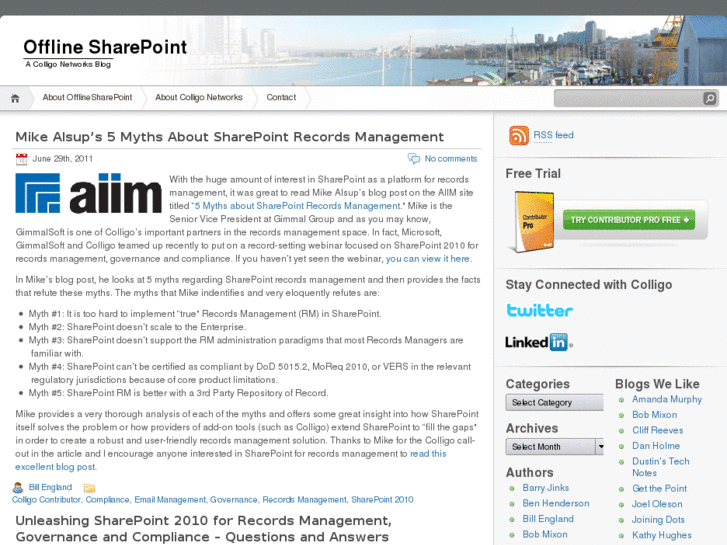This screenshot has height=545, width=727.
Task: Visit Get the Point blog link
Action: [x=659, y=488]
